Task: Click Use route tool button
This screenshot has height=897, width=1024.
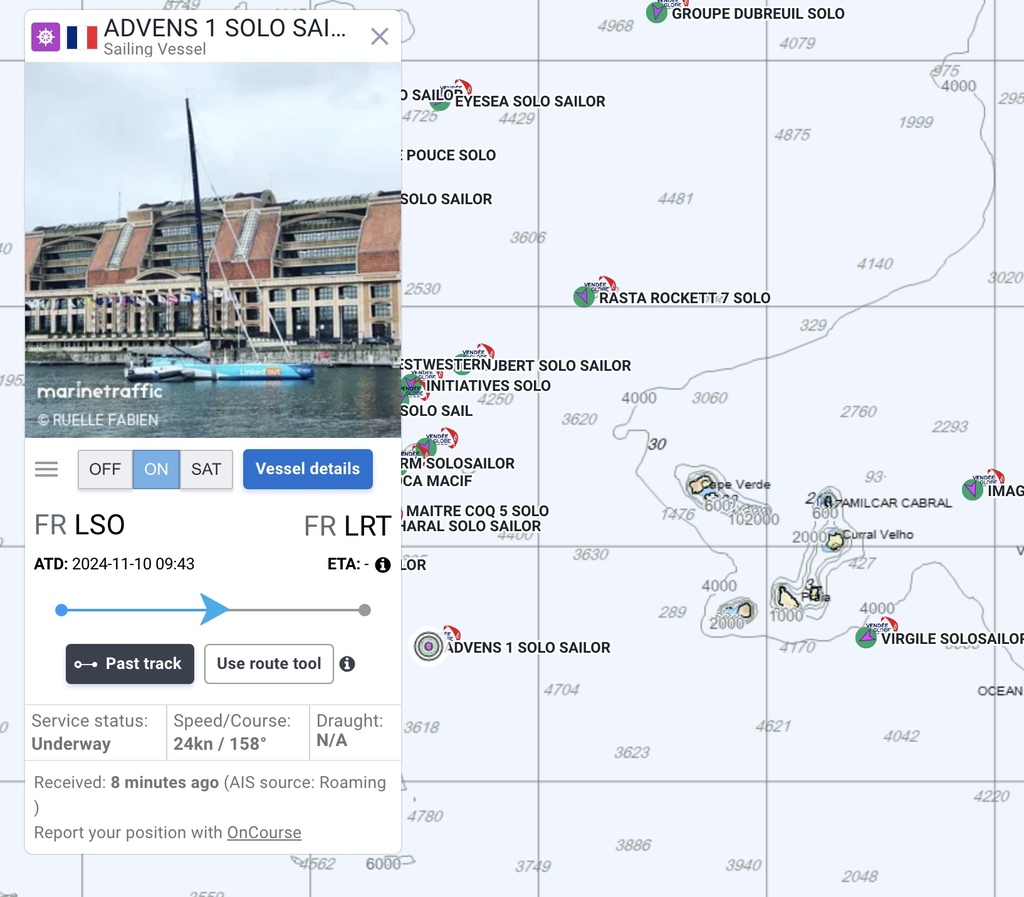Action: [269, 664]
